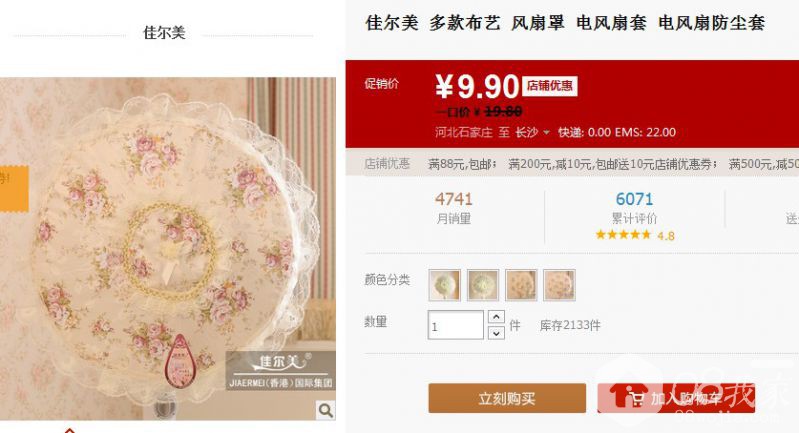Open the 长沙 destination dropdown

point(532,132)
